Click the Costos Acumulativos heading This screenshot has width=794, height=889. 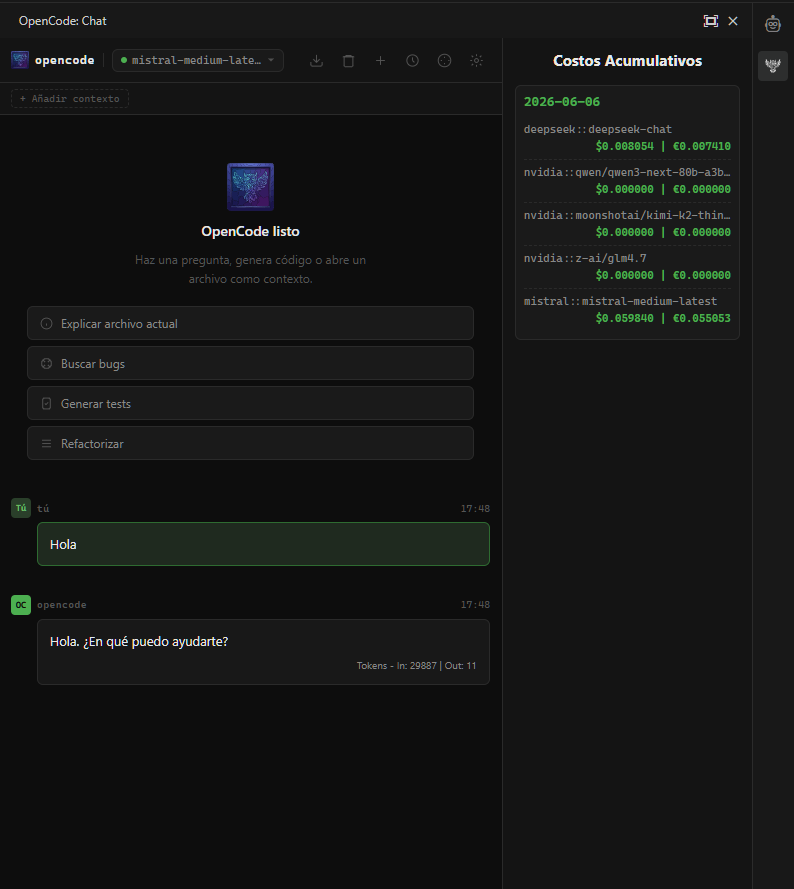click(627, 61)
